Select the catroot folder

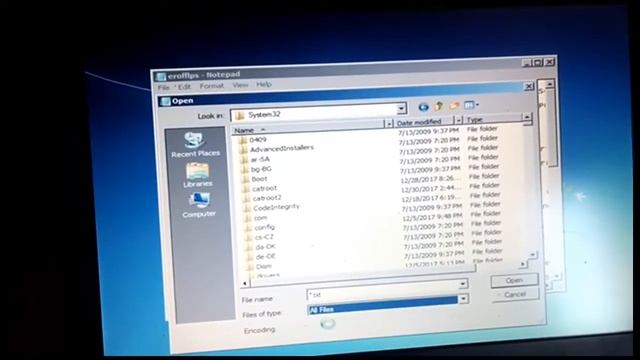[x=264, y=189]
